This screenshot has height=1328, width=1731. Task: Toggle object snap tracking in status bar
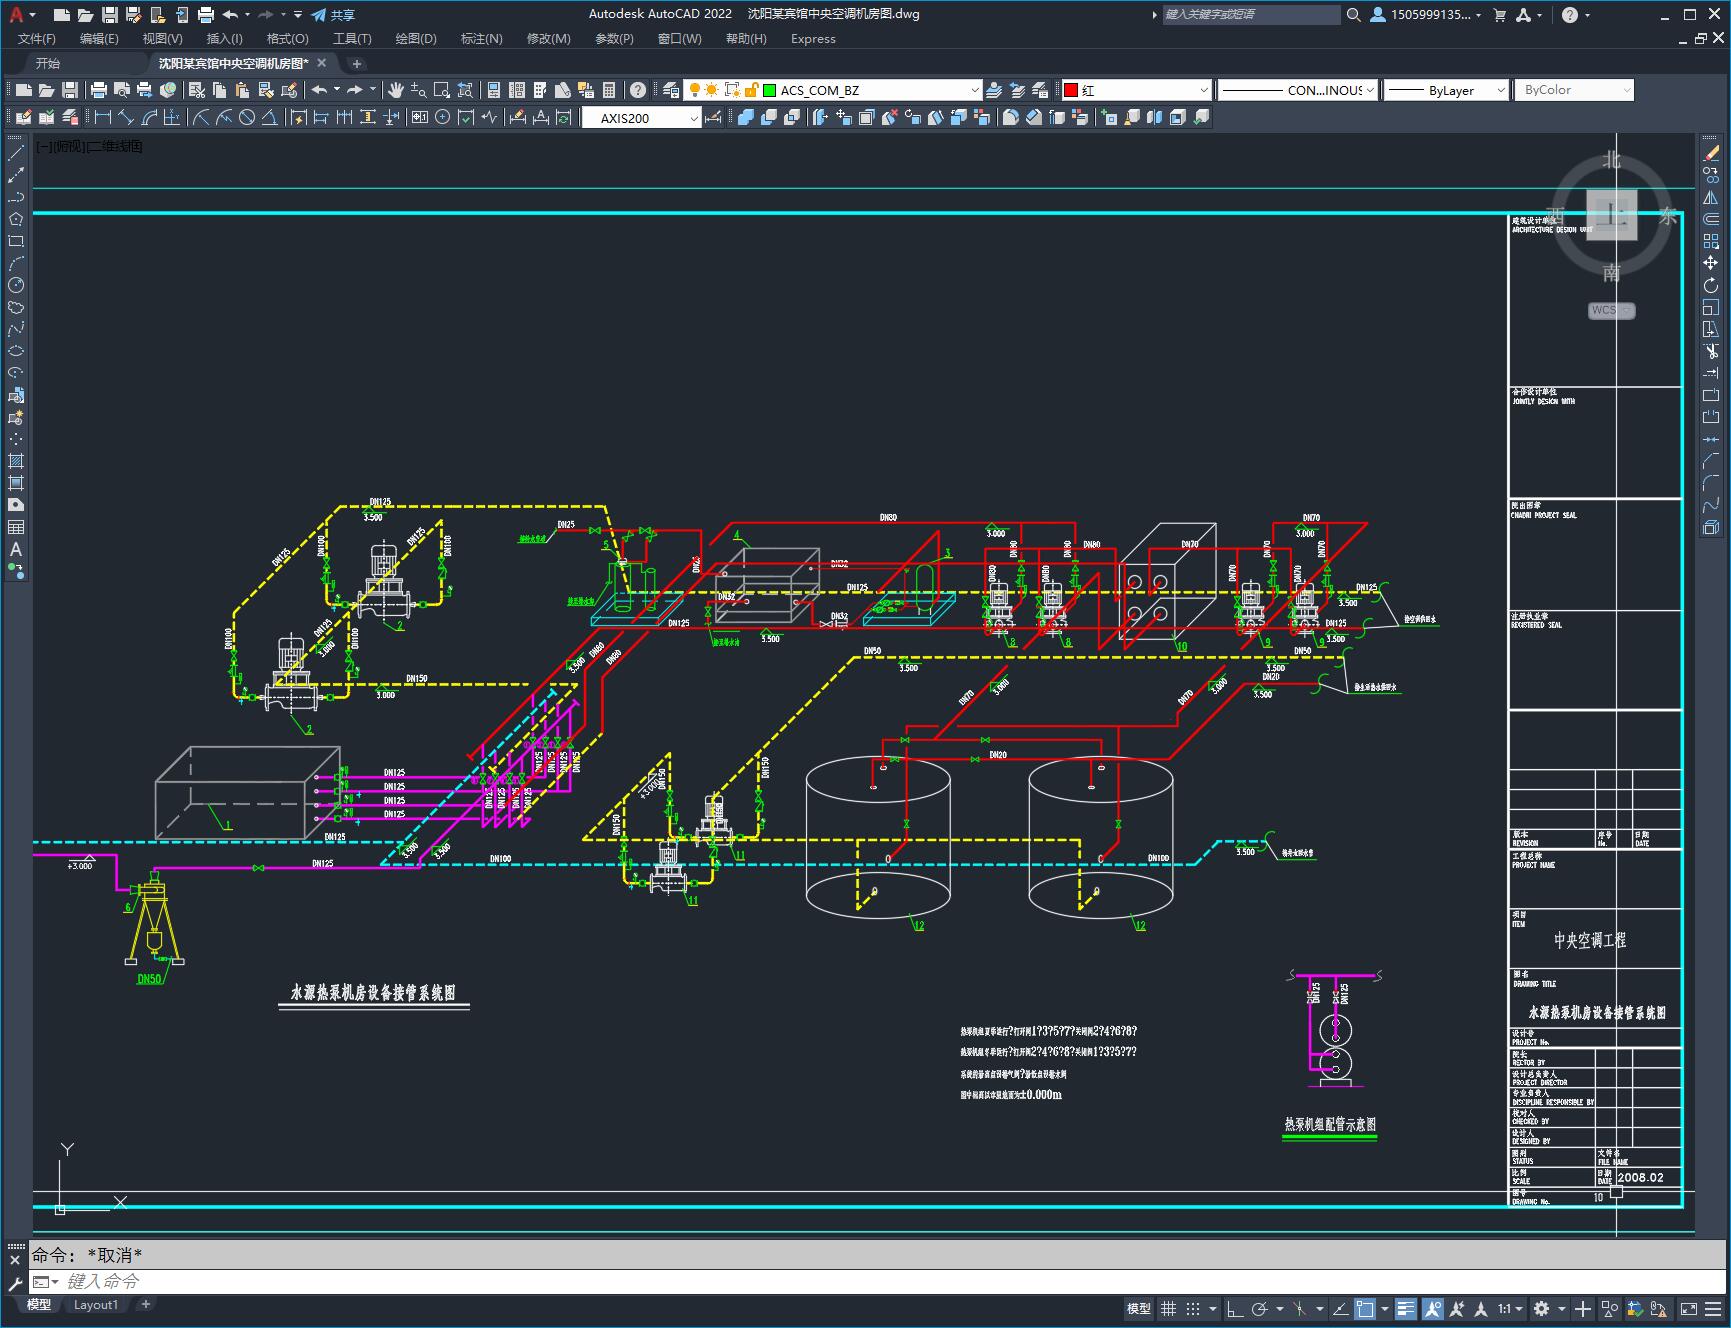pos(1342,1308)
